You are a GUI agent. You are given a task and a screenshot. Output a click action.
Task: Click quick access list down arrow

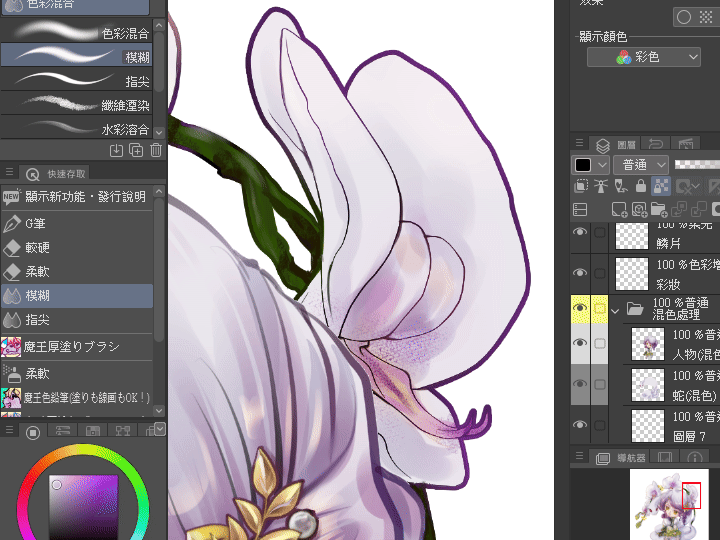coord(159,410)
